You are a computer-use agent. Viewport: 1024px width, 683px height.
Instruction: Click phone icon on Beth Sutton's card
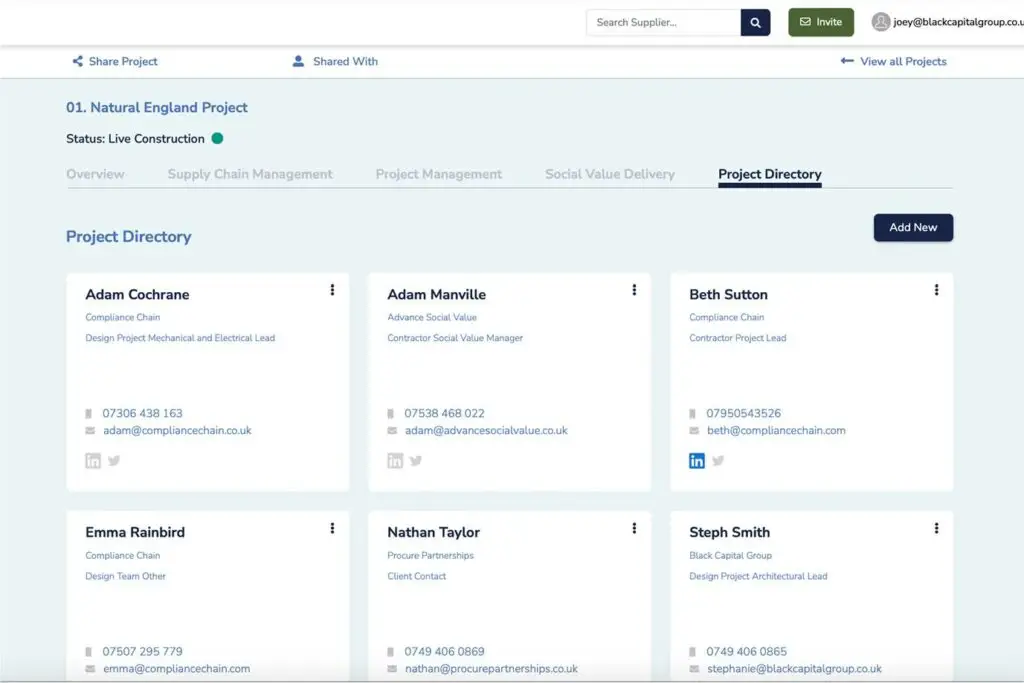click(692, 413)
